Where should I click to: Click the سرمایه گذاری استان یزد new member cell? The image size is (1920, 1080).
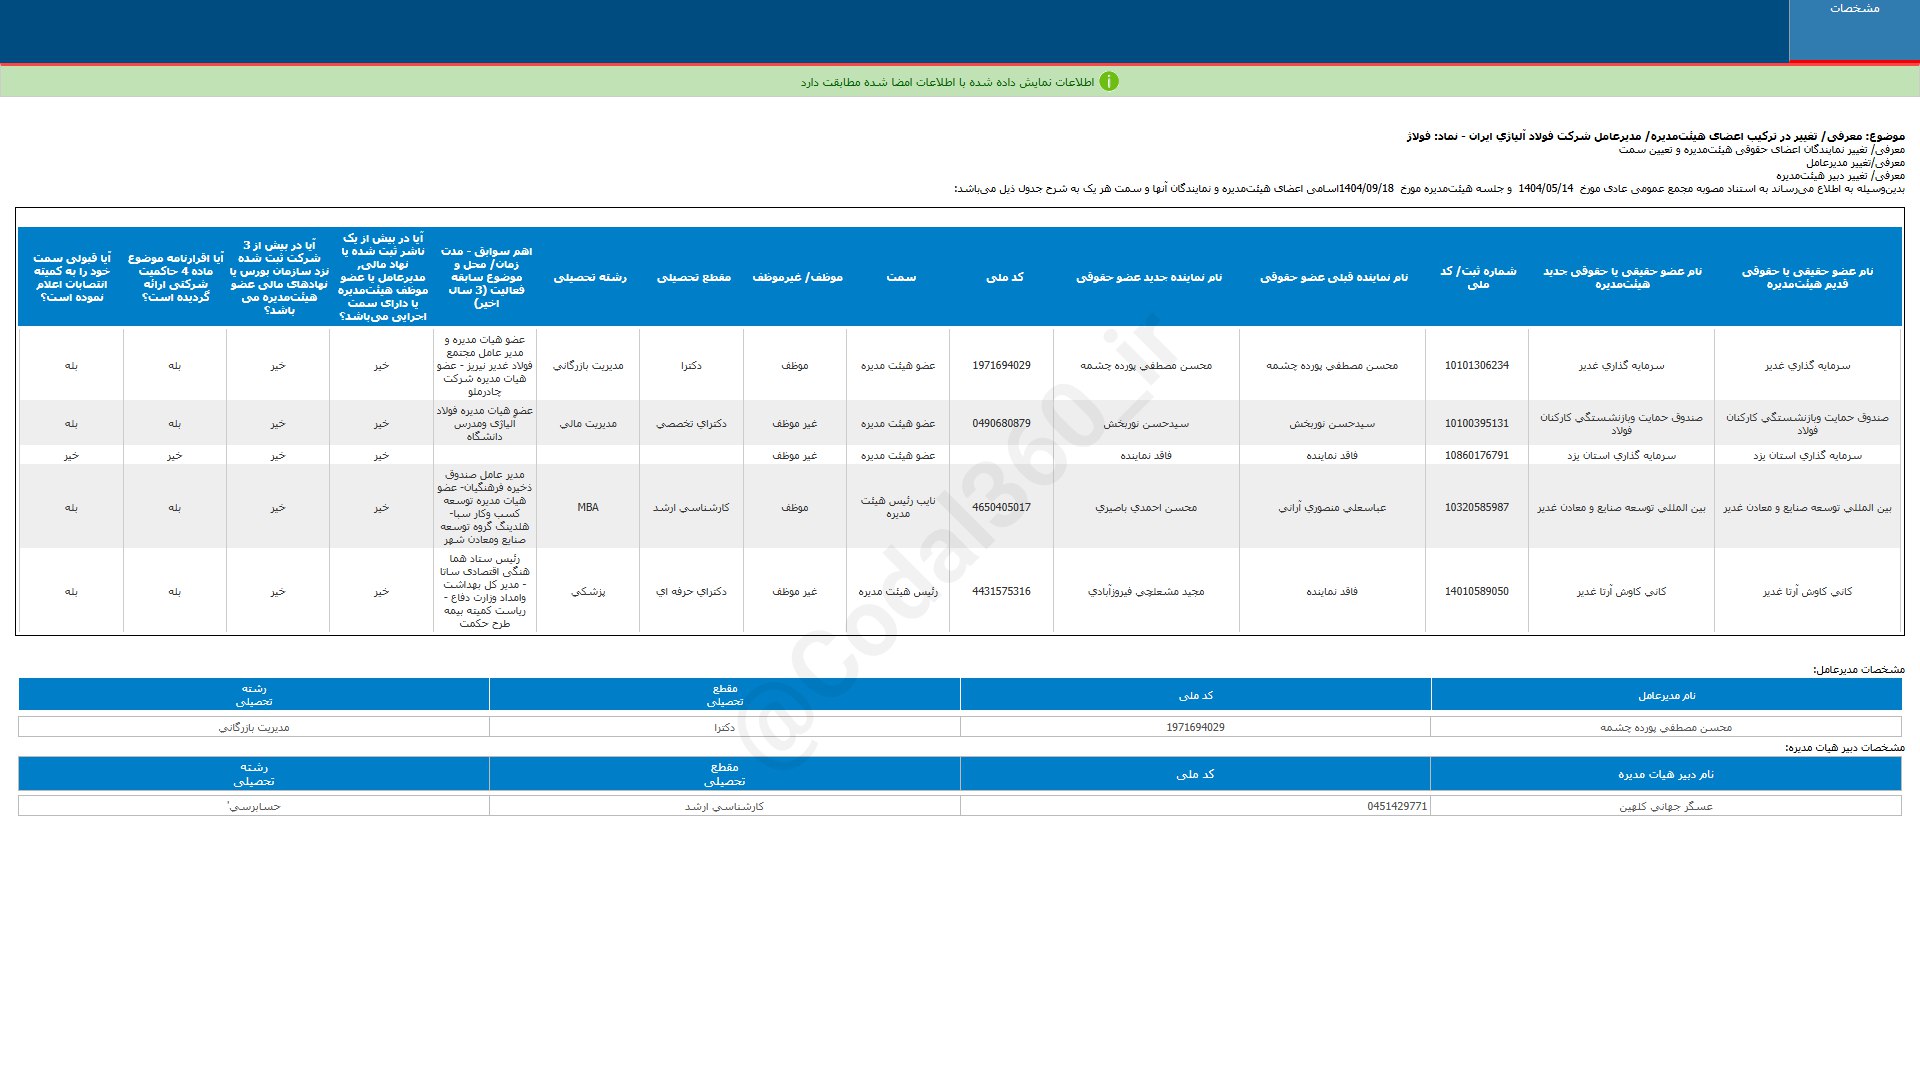[1621, 456]
